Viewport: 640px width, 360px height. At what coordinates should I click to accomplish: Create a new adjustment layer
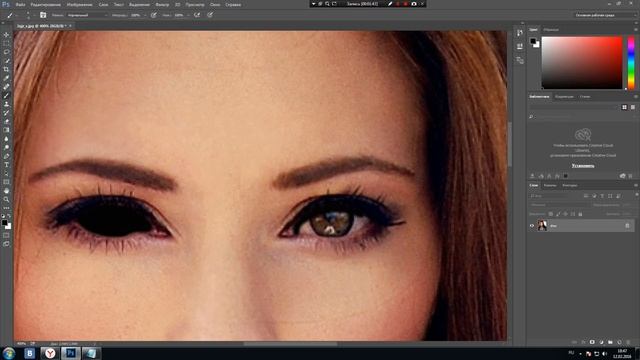[x=601, y=342]
